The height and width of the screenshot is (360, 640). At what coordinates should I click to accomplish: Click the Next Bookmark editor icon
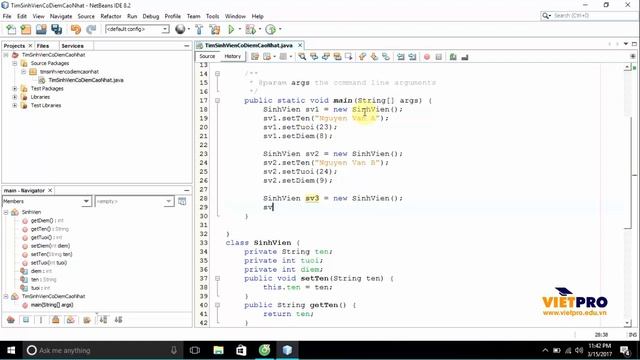click(374, 57)
